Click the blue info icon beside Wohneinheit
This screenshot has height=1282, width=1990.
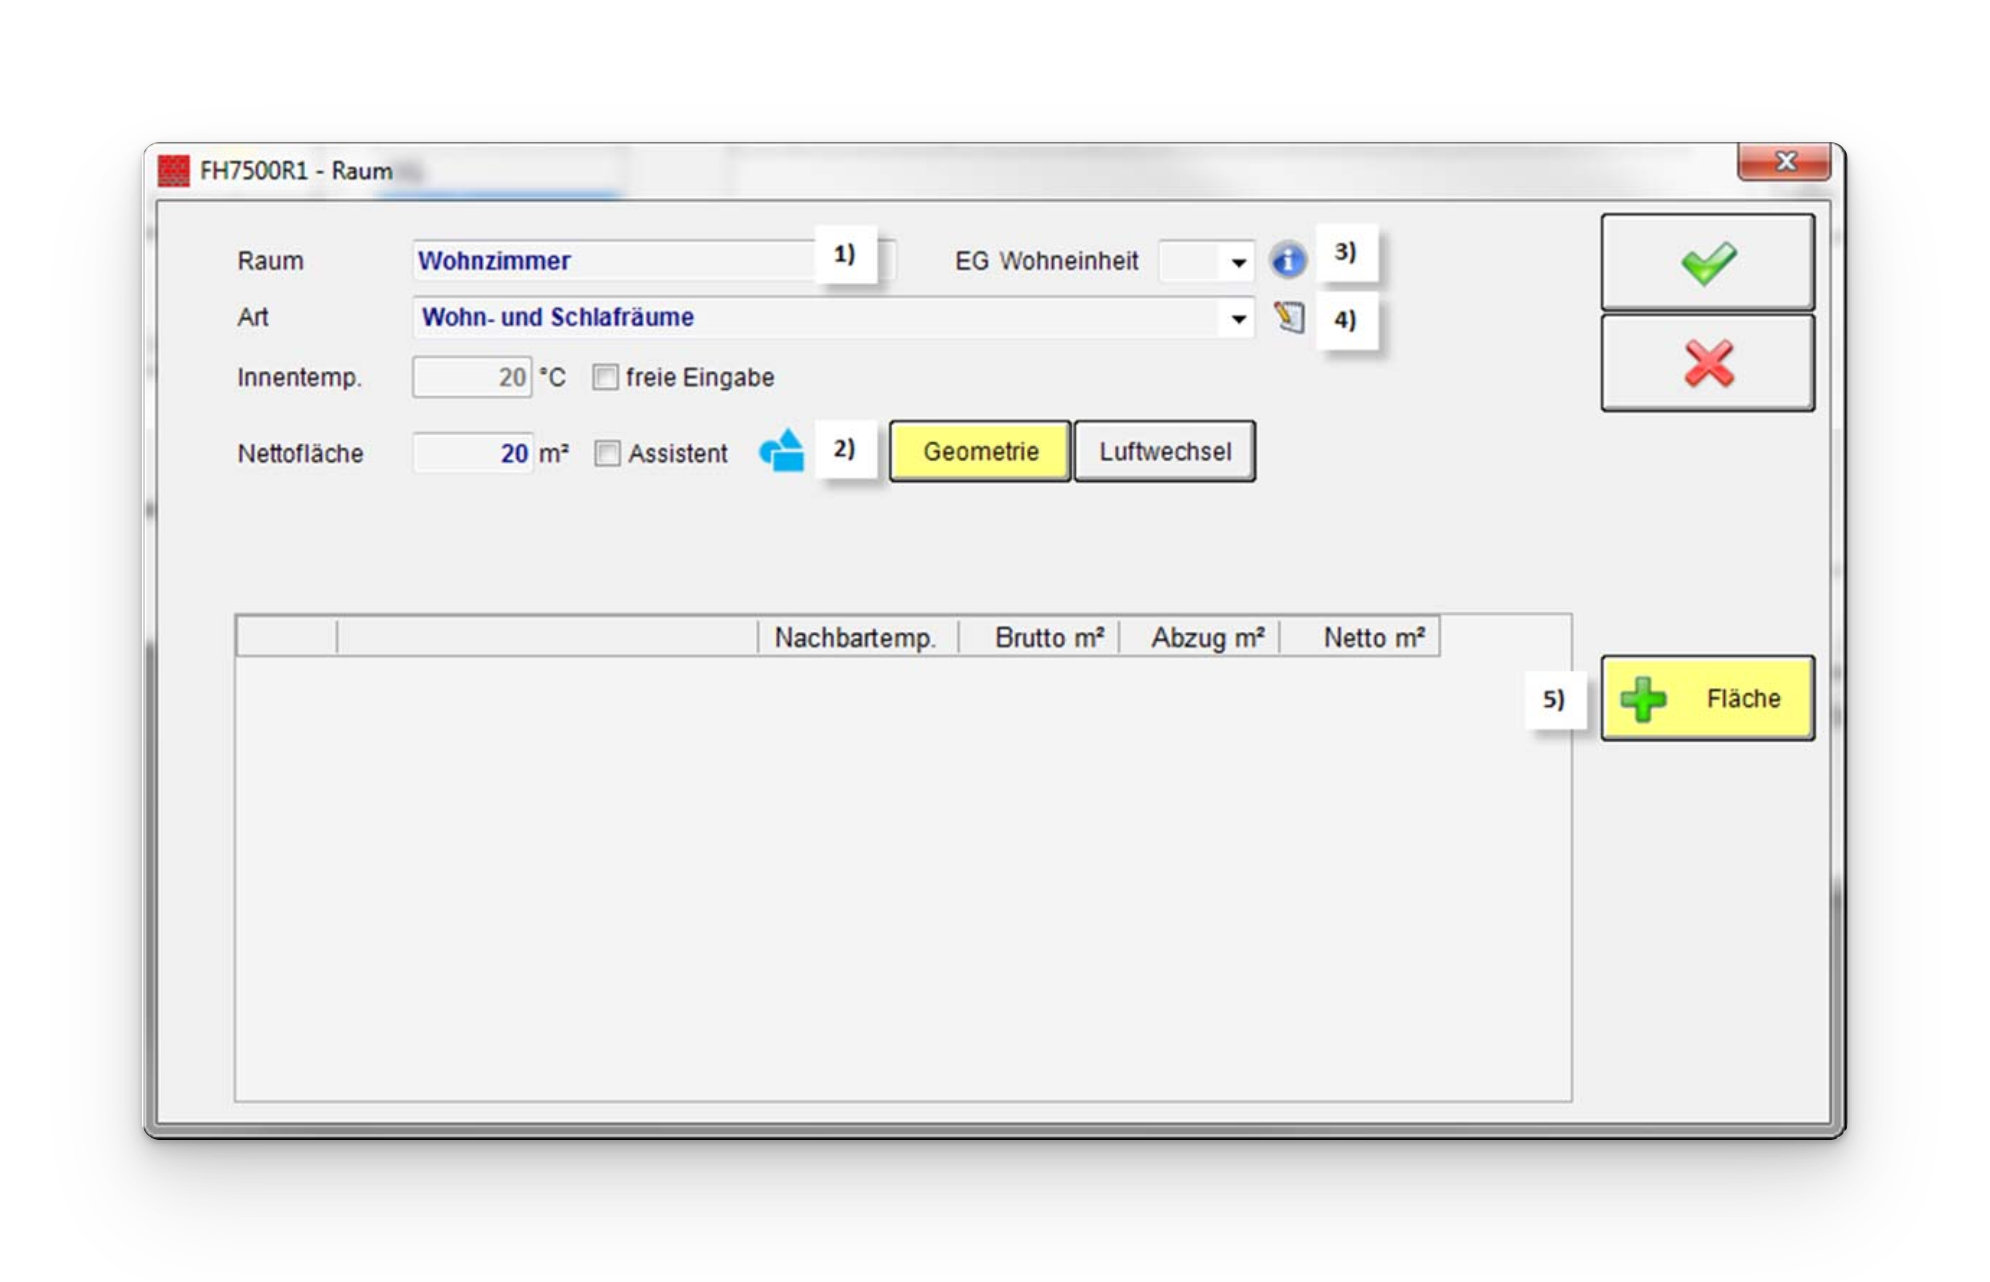(x=1288, y=261)
